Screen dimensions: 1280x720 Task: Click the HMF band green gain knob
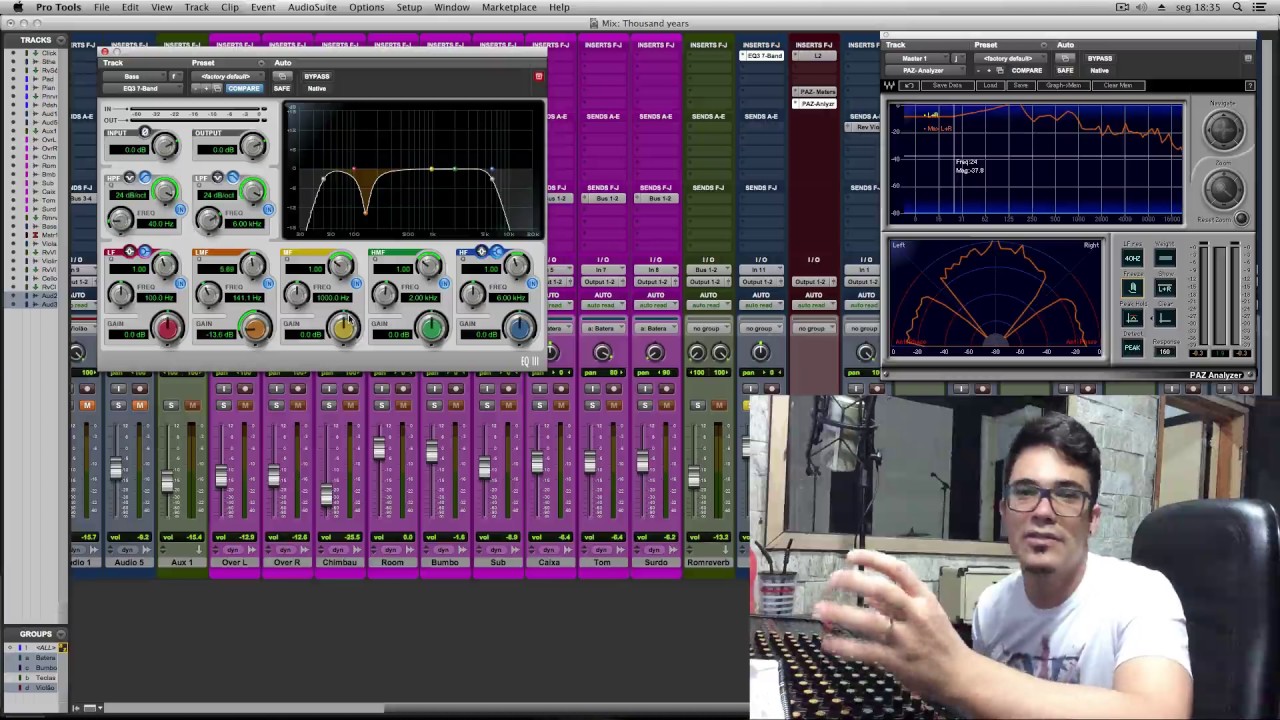click(431, 328)
